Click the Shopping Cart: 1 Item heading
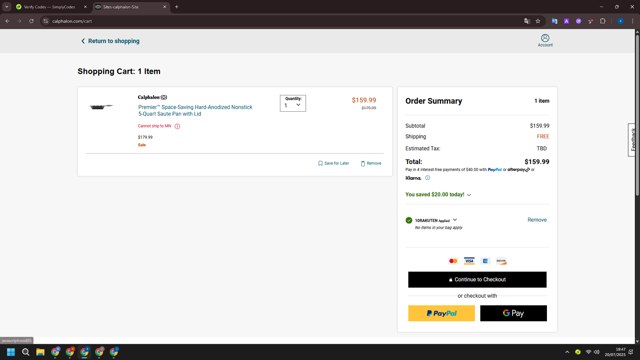Screen dimensions: 640x360 (x=119, y=71)
